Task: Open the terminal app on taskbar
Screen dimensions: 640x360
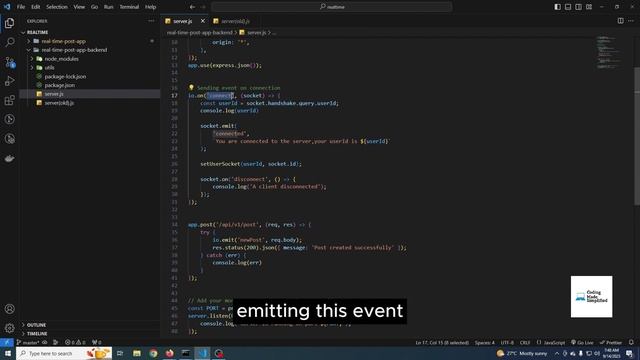Action: (x=186, y=353)
